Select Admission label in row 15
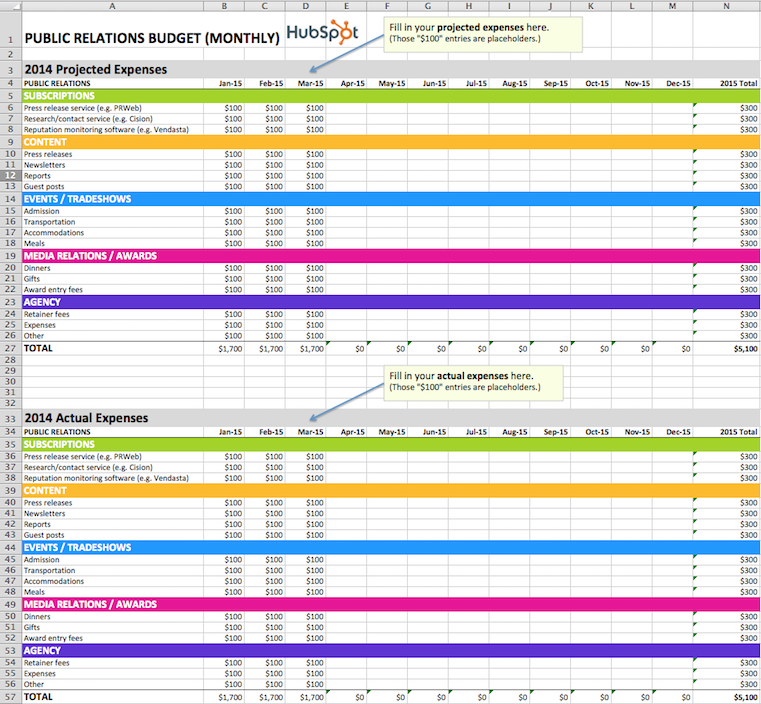The height and width of the screenshot is (704, 761). click(42, 211)
